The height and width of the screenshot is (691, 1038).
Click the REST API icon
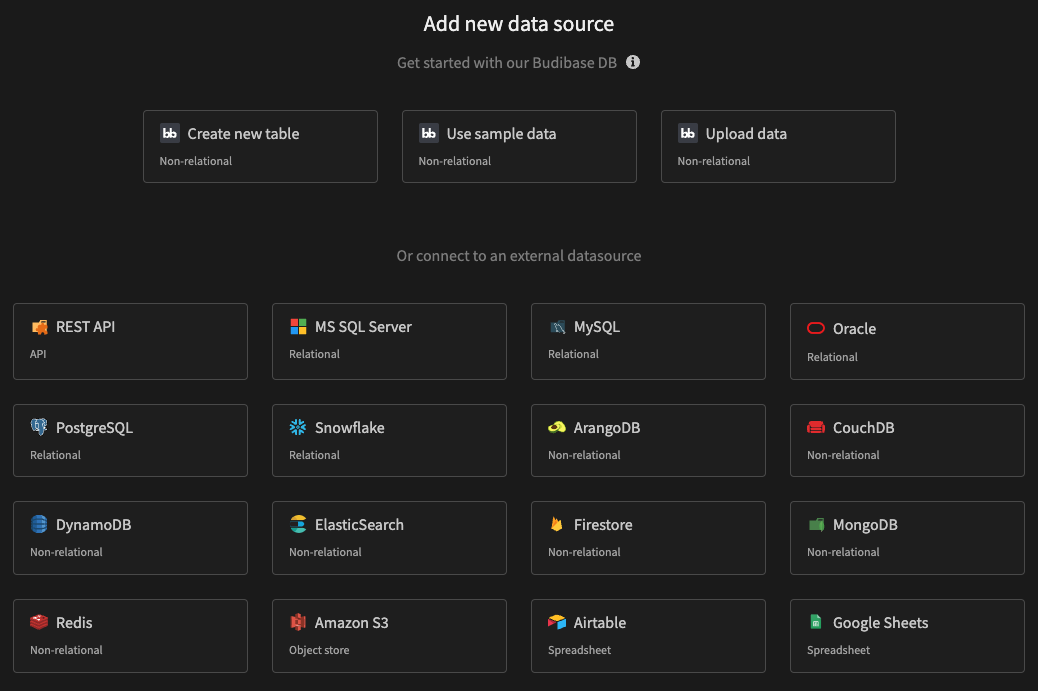point(39,327)
